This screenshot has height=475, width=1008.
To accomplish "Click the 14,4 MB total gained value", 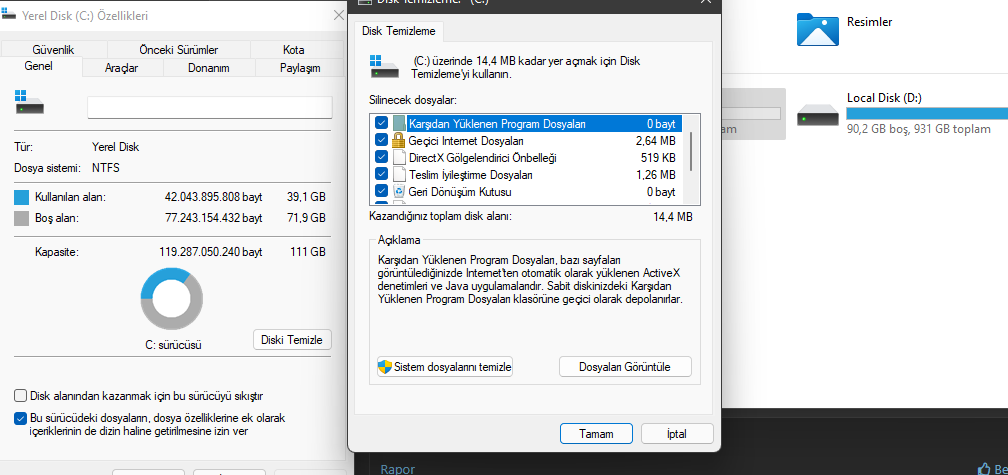I will click(672, 217).
